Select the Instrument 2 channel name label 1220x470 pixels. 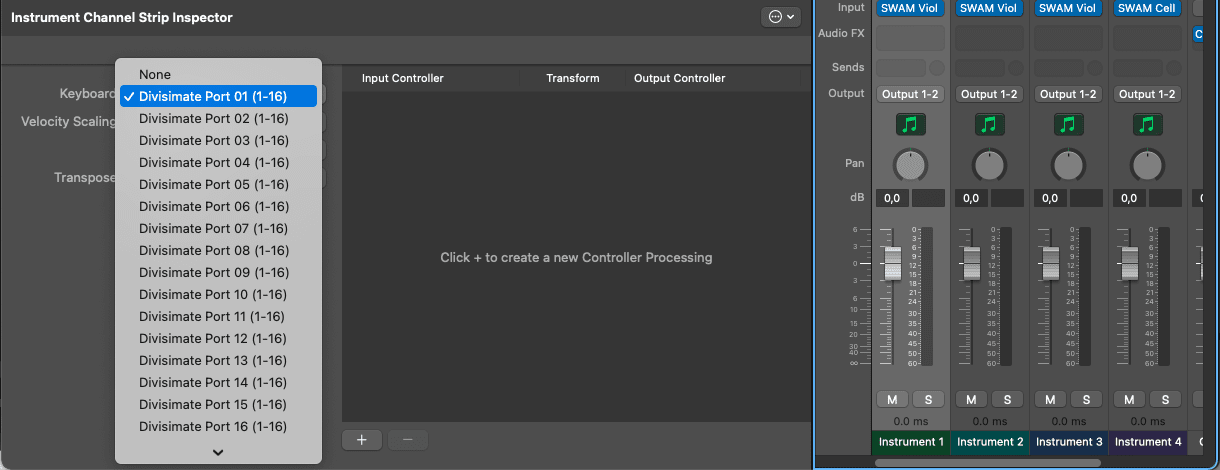(989, 441)
